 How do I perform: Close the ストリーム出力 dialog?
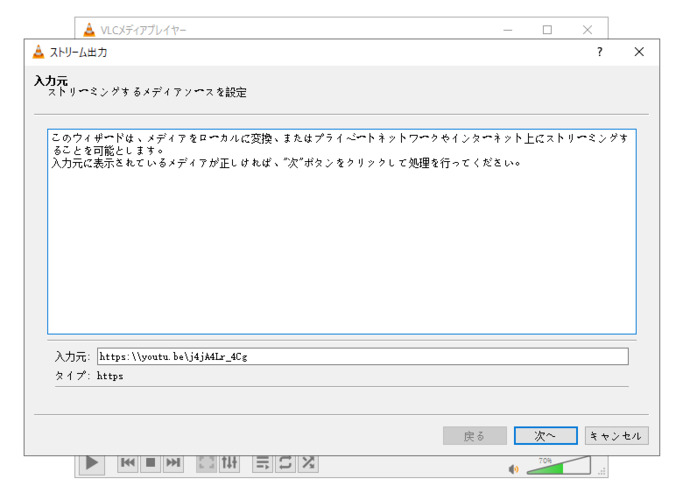coord(639,52)
